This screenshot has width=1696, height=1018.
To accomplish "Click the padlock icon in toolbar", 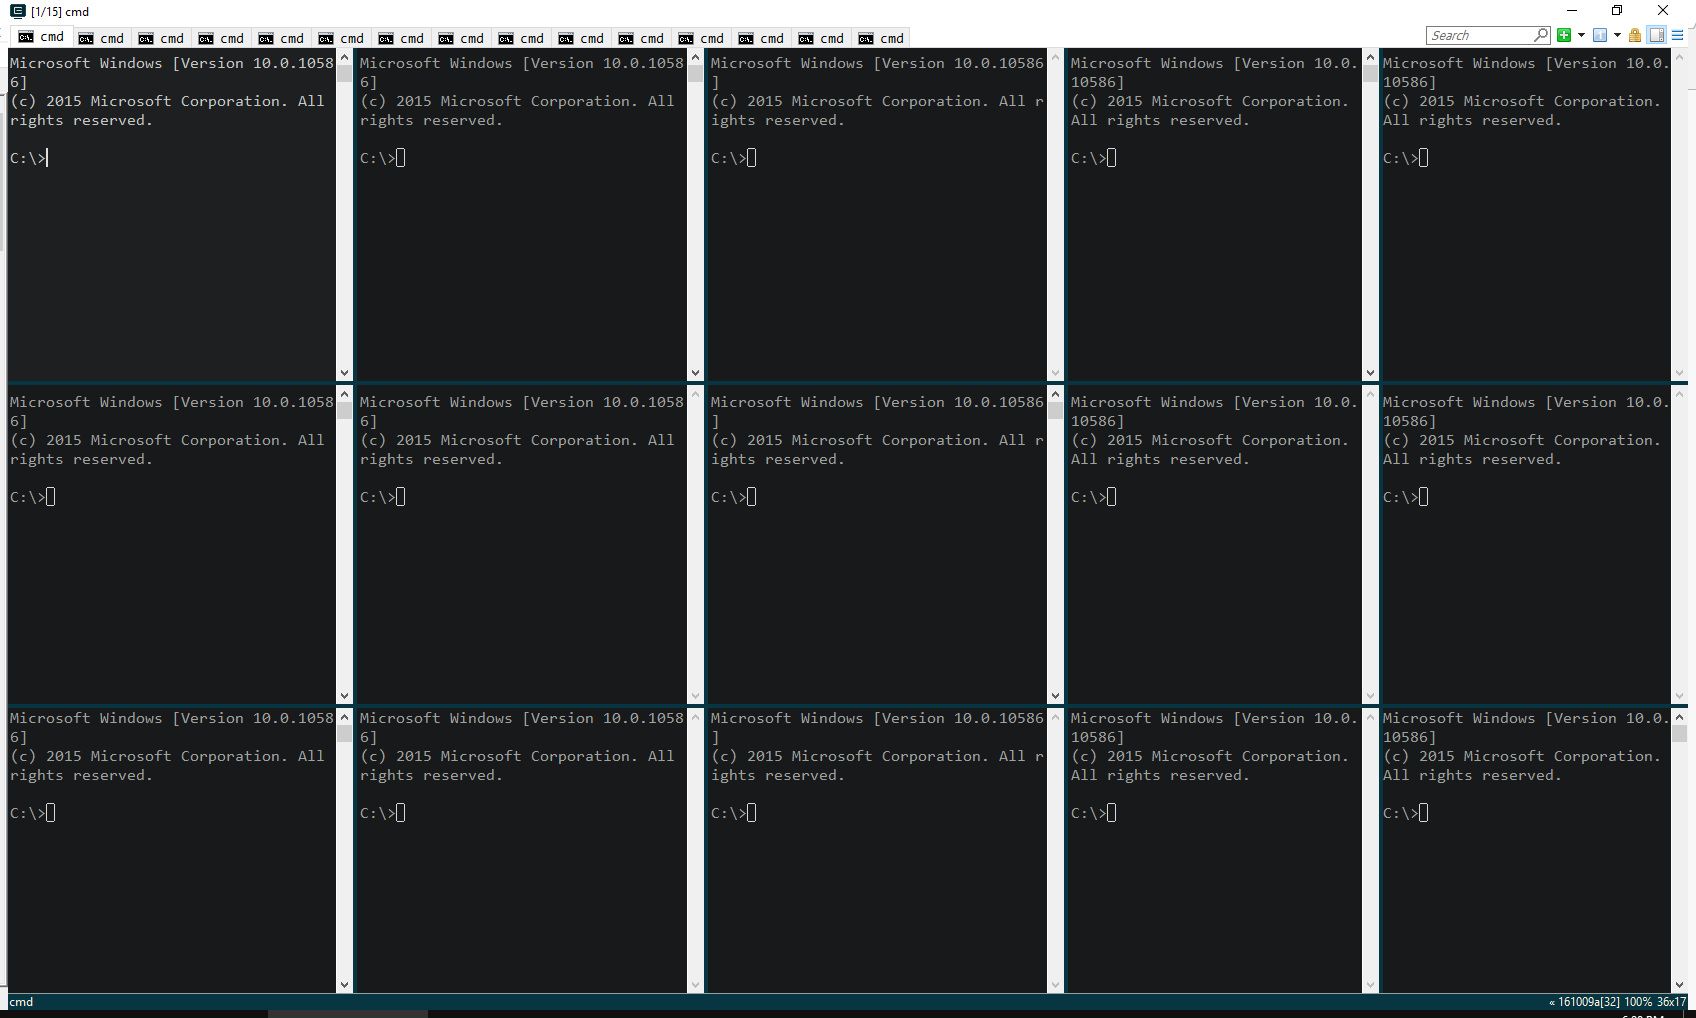I will [x=1635, y=35].
